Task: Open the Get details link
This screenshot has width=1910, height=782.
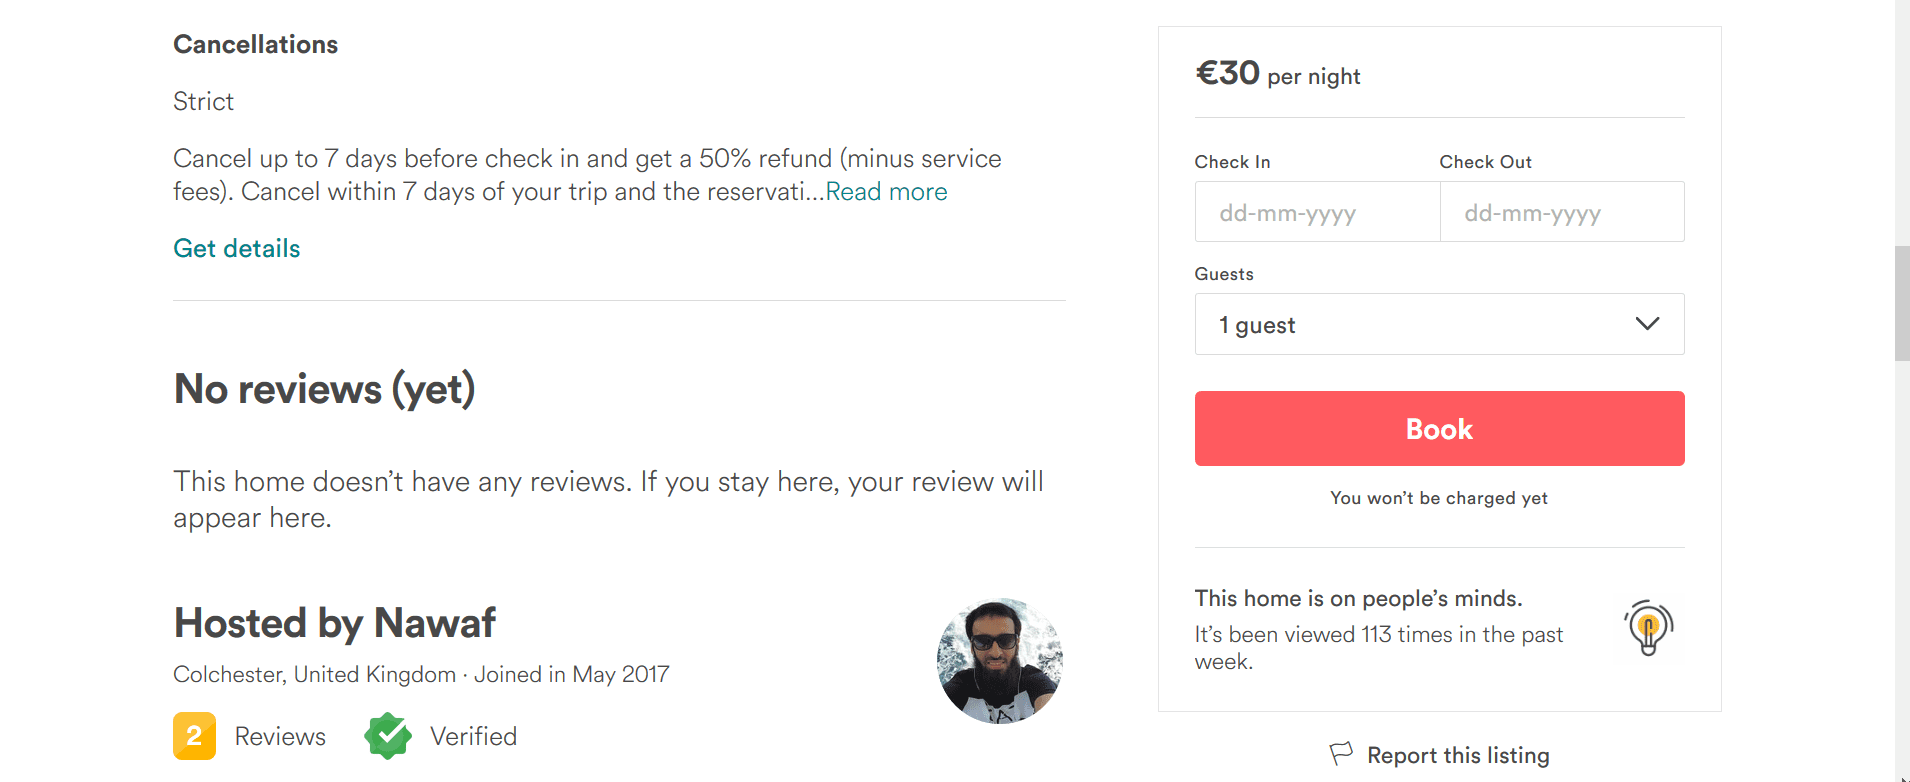Action: [x=237, y=248]
